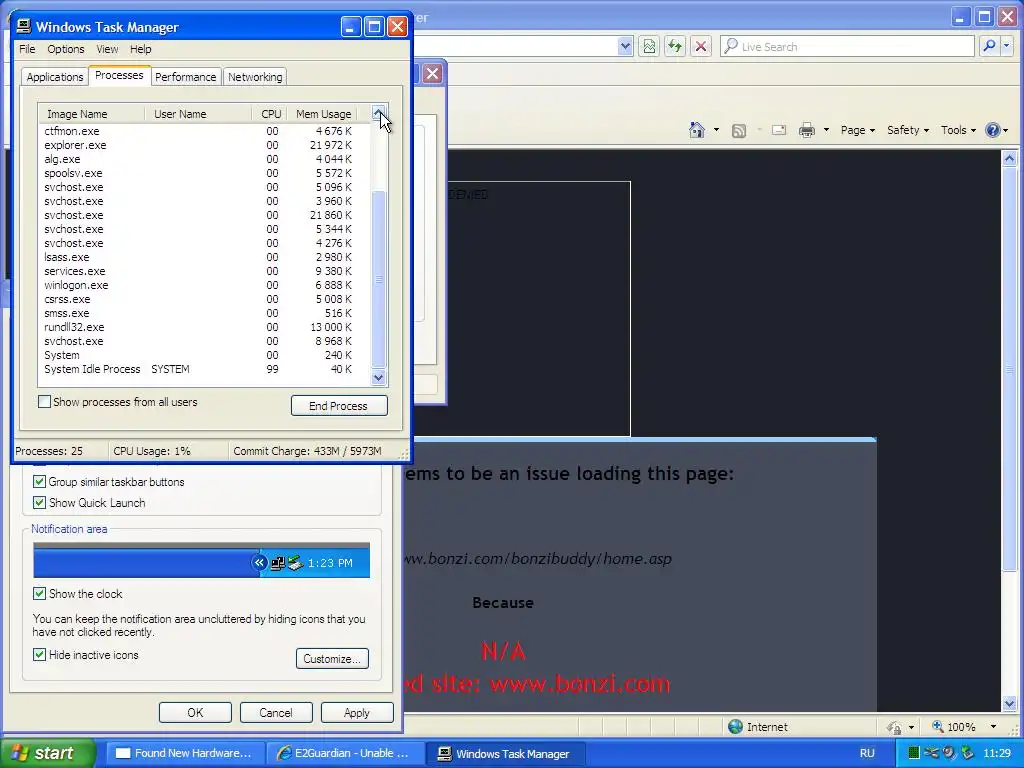Click the Live Search input field
This screenshot has height=768, width=1024.
[848, 46]
